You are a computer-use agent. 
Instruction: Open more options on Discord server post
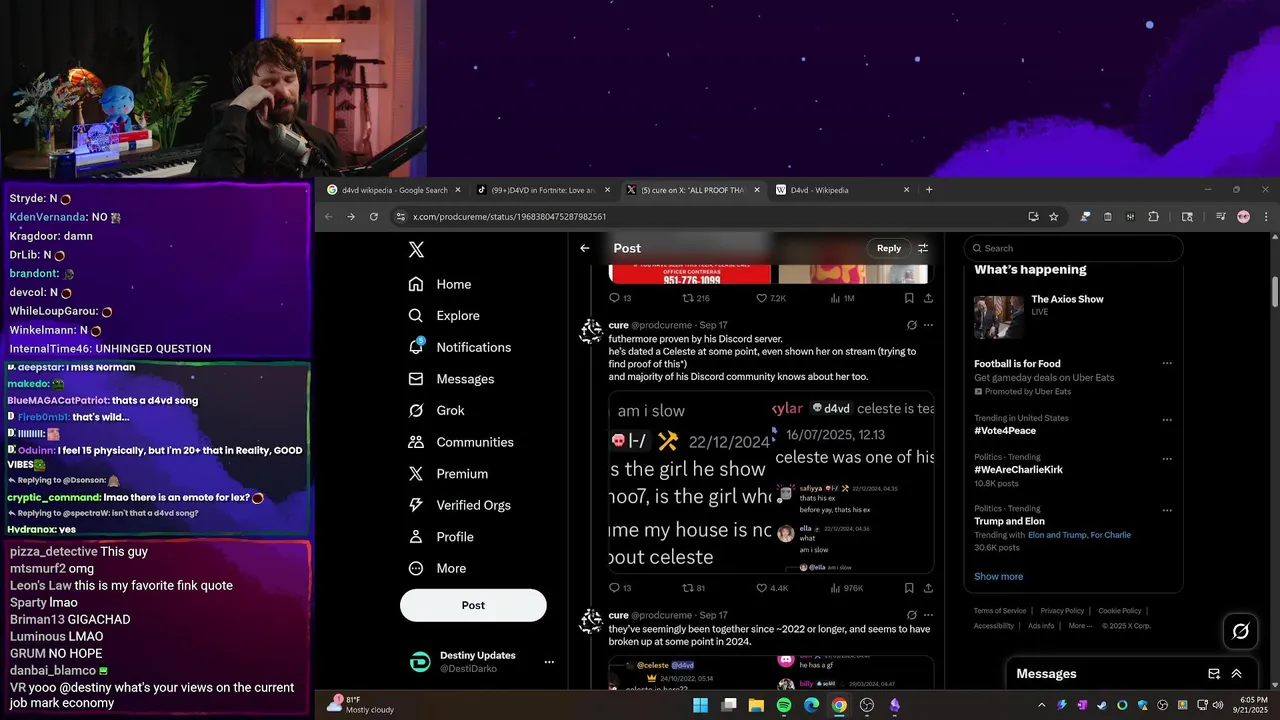[x=928, y=325]
